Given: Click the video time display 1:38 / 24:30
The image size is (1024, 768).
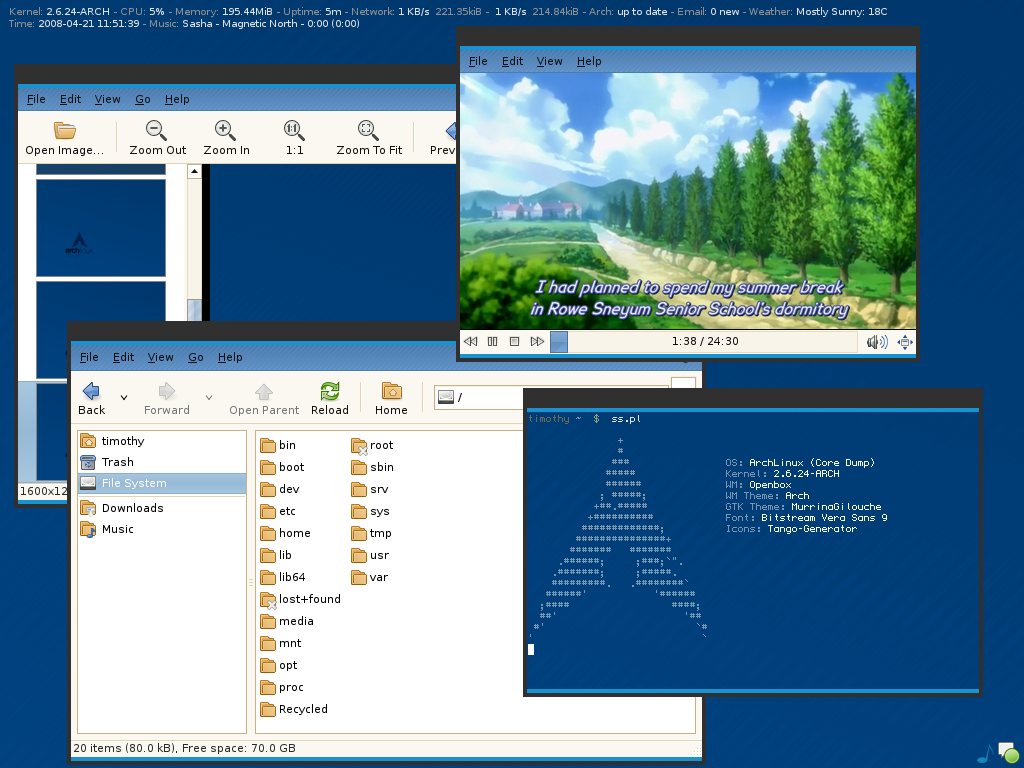Looking at the screenshot, I should 705,342.
